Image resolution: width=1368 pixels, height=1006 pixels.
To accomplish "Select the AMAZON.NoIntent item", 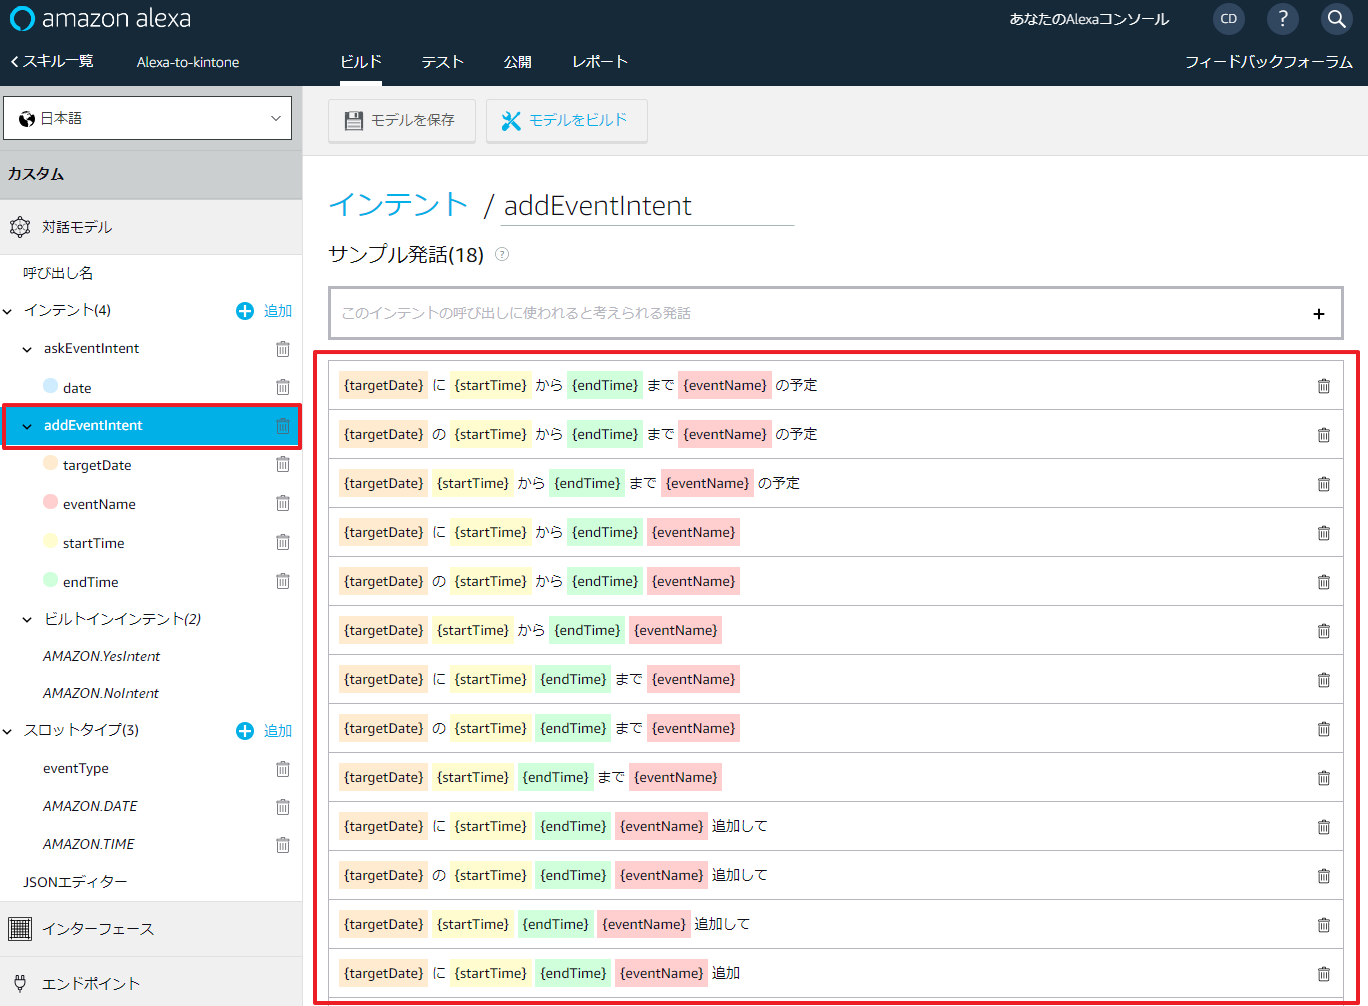I will tap(101, 694).
